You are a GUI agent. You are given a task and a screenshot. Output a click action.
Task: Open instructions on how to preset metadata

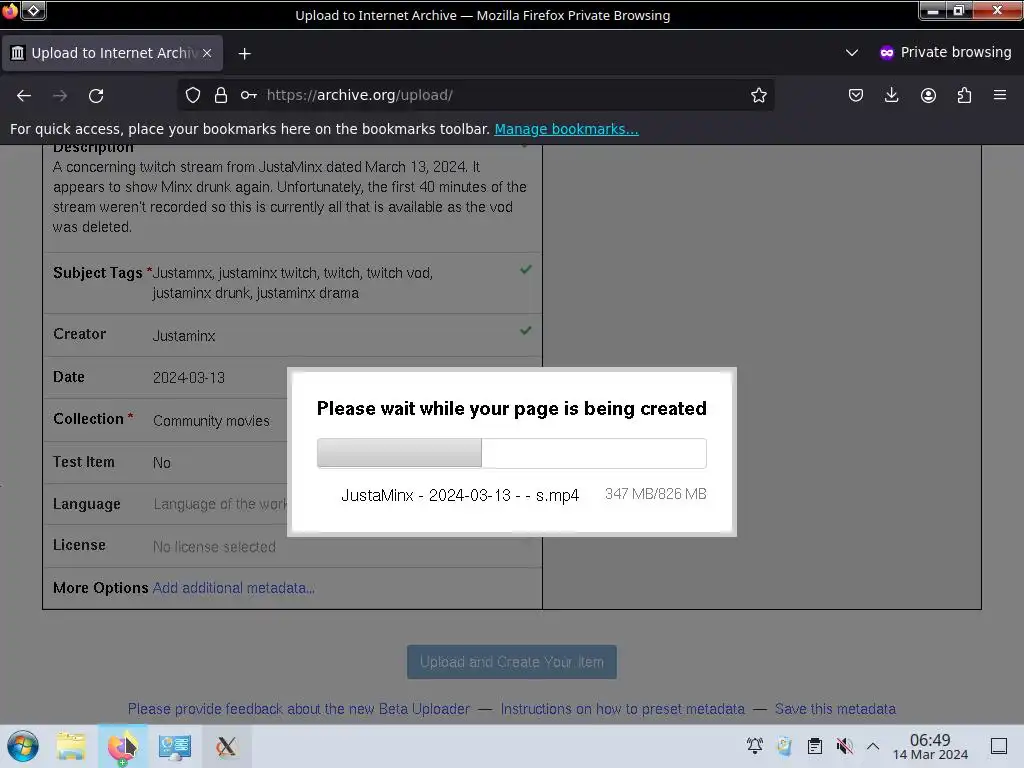[622, 709]
